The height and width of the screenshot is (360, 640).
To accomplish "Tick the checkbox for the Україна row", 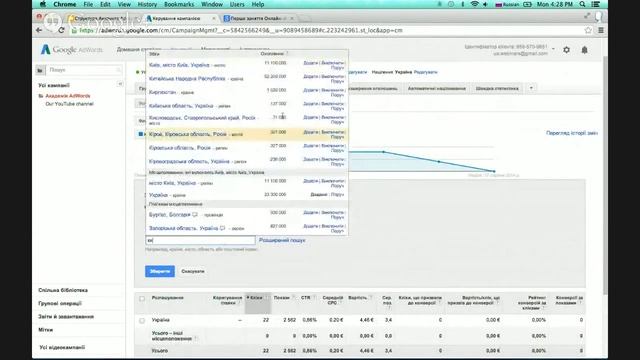I will tap(142, 320).
